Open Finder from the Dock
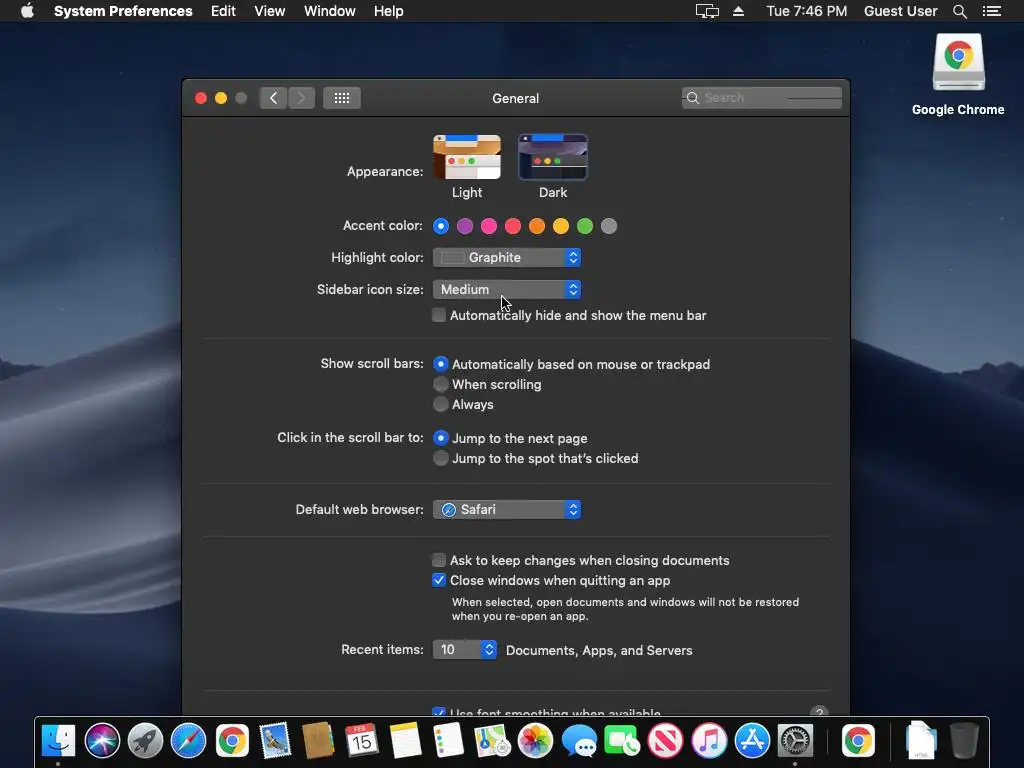This screenshot has width=1024, height=768. [x=58, y=741]
